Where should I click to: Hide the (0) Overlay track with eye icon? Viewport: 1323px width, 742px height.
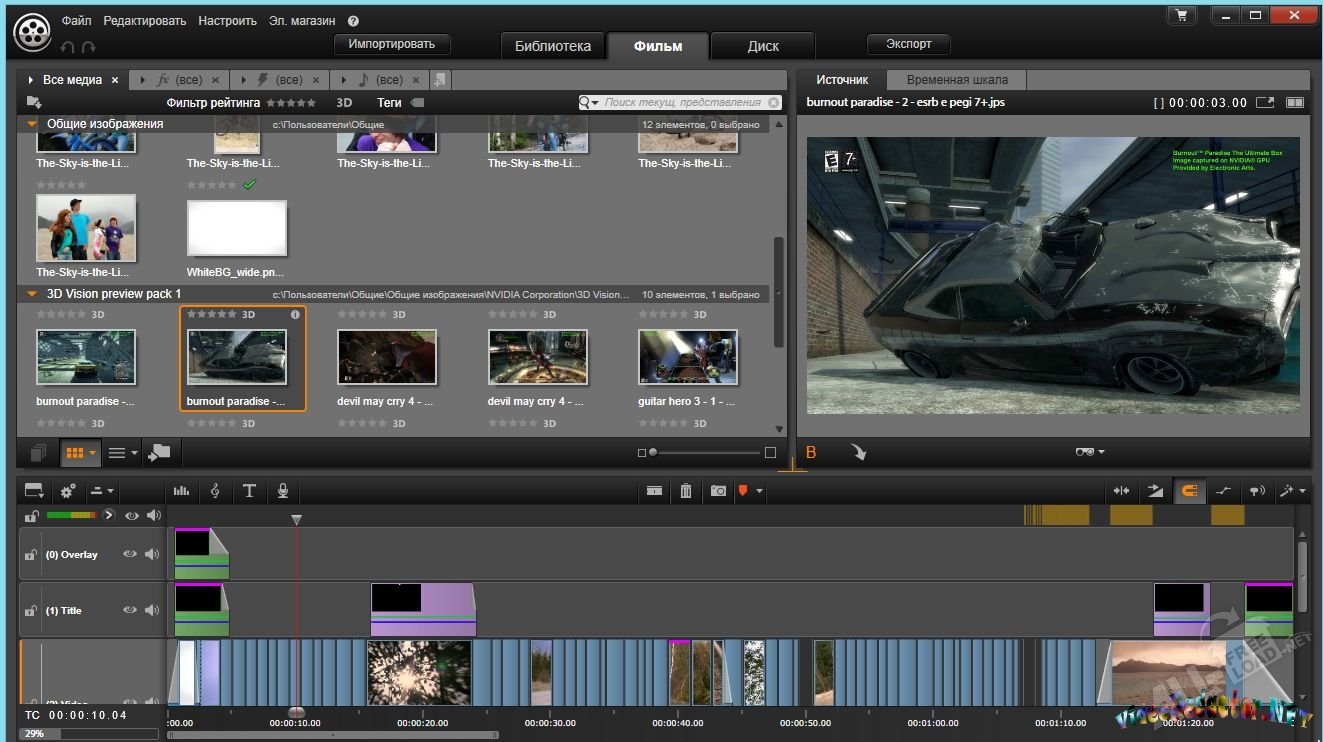tap(130, 554)
